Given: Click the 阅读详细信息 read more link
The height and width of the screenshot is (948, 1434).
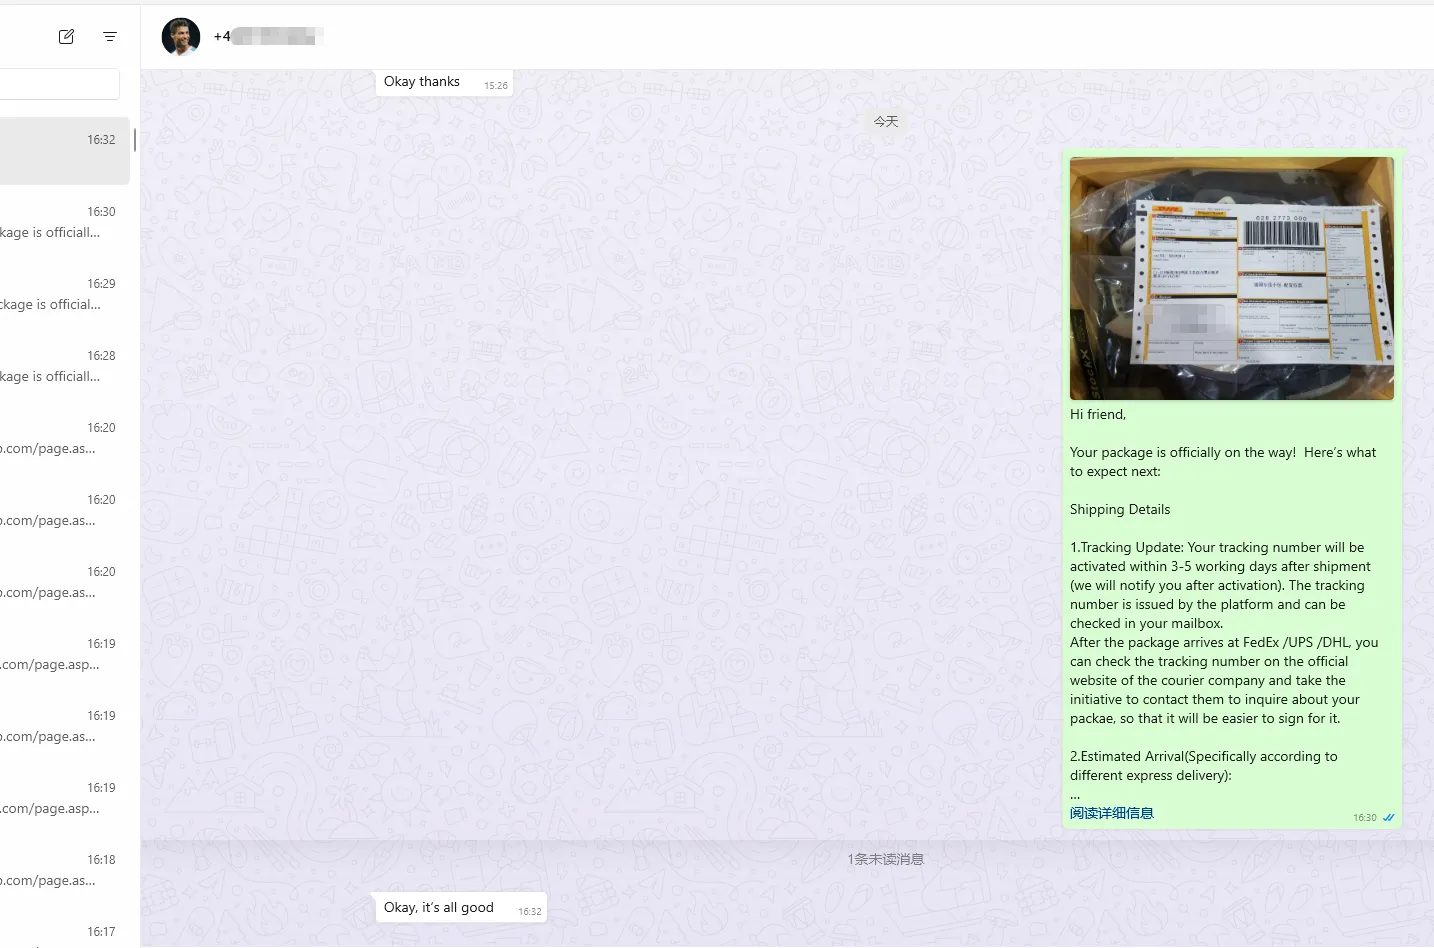Looking at the screenshot, I should click(x=1111, y=813).
